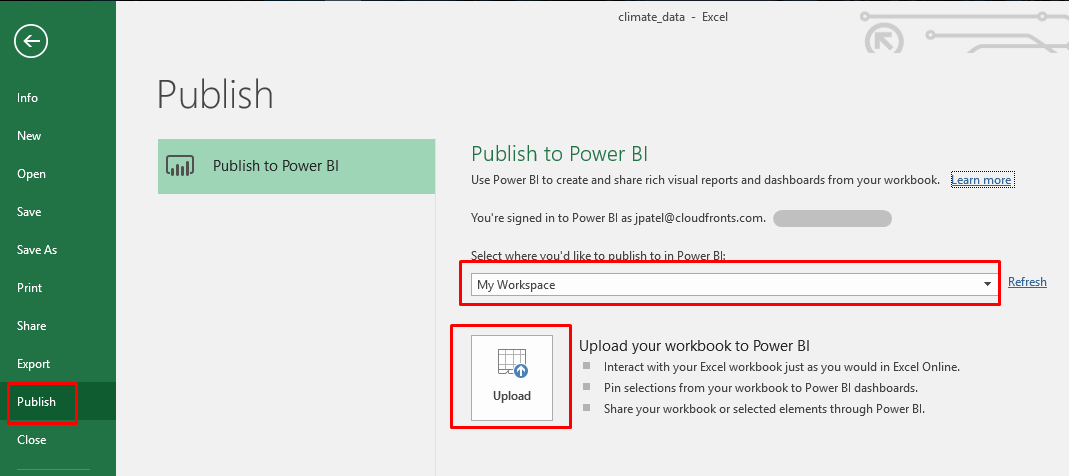Select Print in the backstage menu
Viewport: 1069px width, 476px height.
(29, 288)
